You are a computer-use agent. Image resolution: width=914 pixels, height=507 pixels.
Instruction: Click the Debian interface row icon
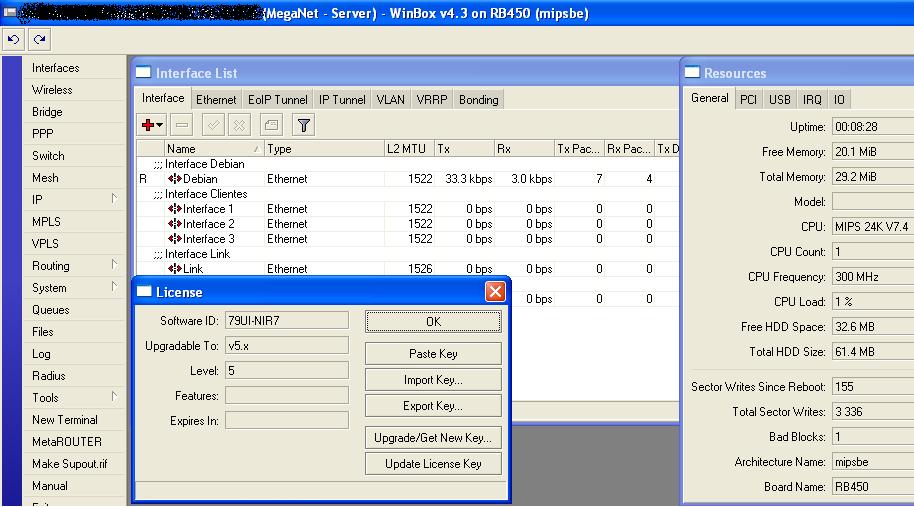click(175, 179)
